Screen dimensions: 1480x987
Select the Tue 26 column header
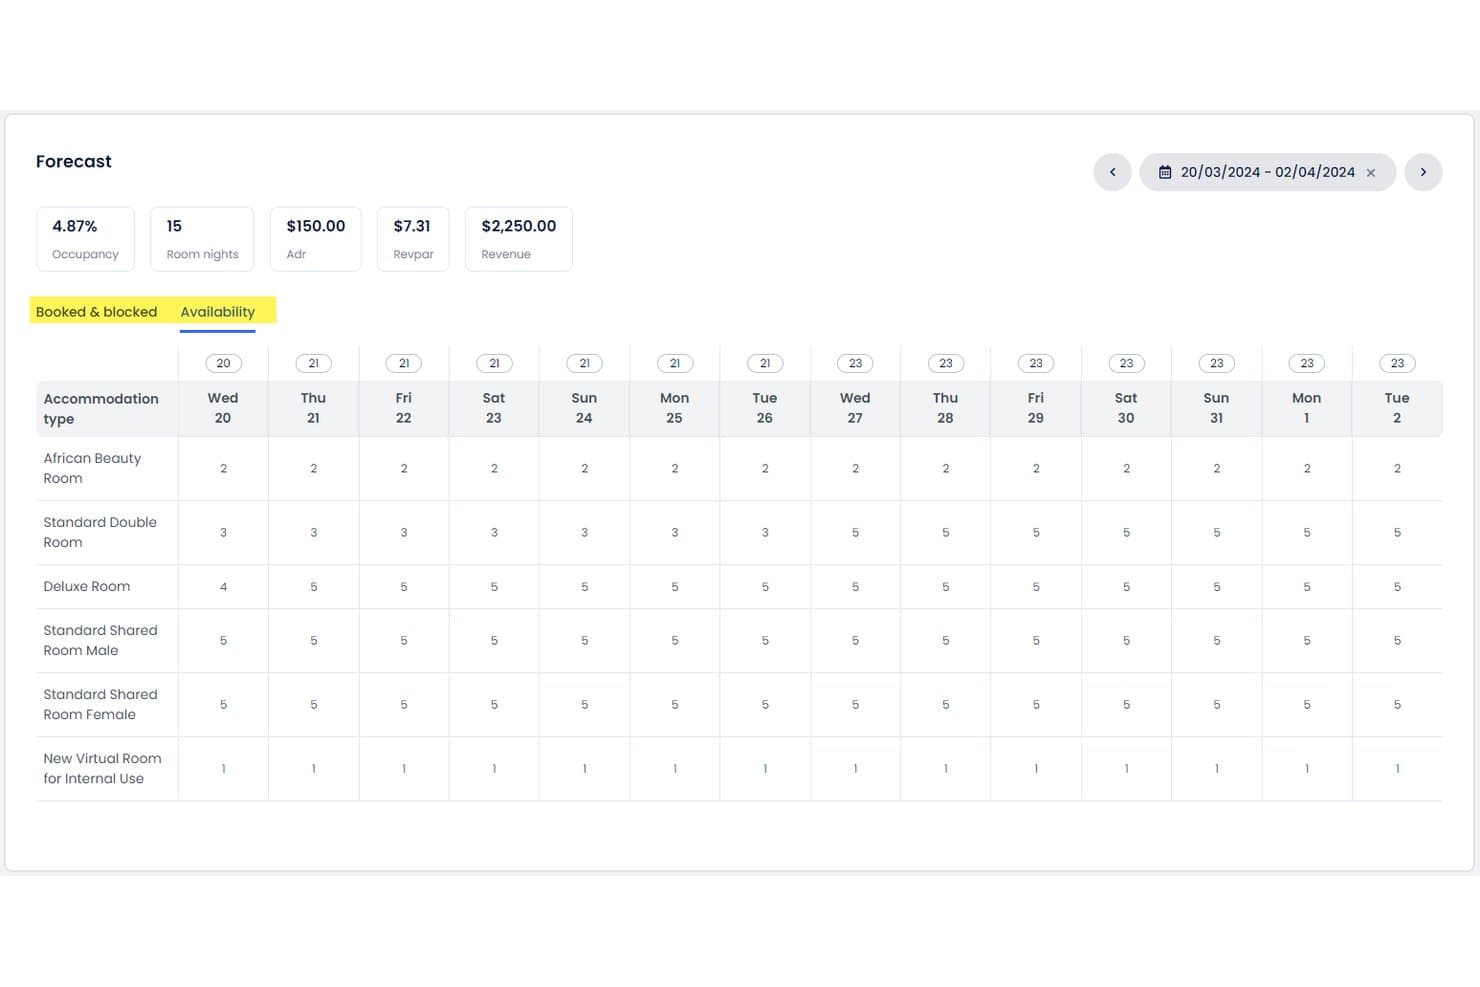(x=765, y=408)
